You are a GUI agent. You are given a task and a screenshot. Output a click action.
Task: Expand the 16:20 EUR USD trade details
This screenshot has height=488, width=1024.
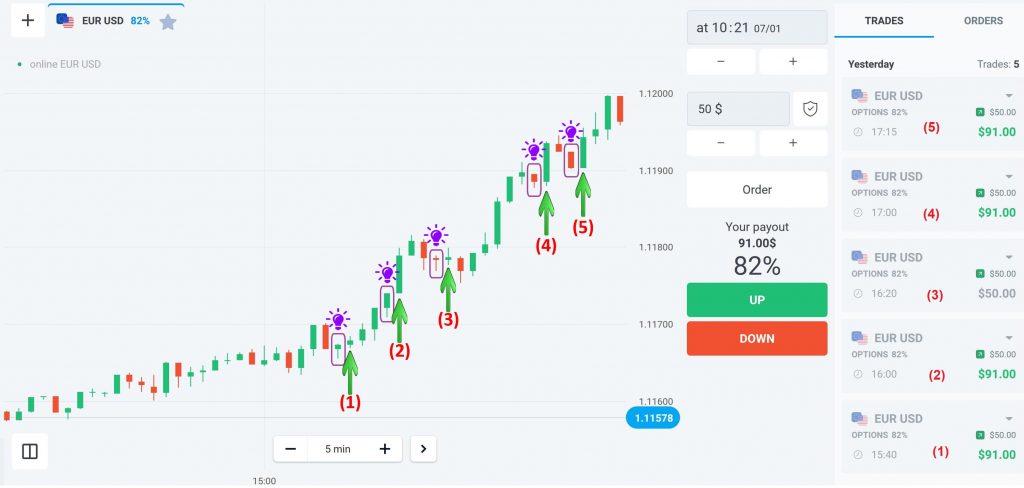(1009, 257)
